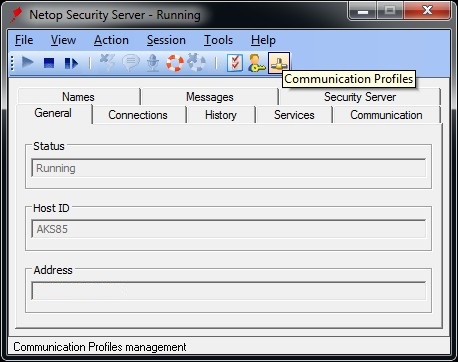Click the Start (play) toolbar icon
The width and height of the screenshot is (458, 362).
click(x=27, y=62)
